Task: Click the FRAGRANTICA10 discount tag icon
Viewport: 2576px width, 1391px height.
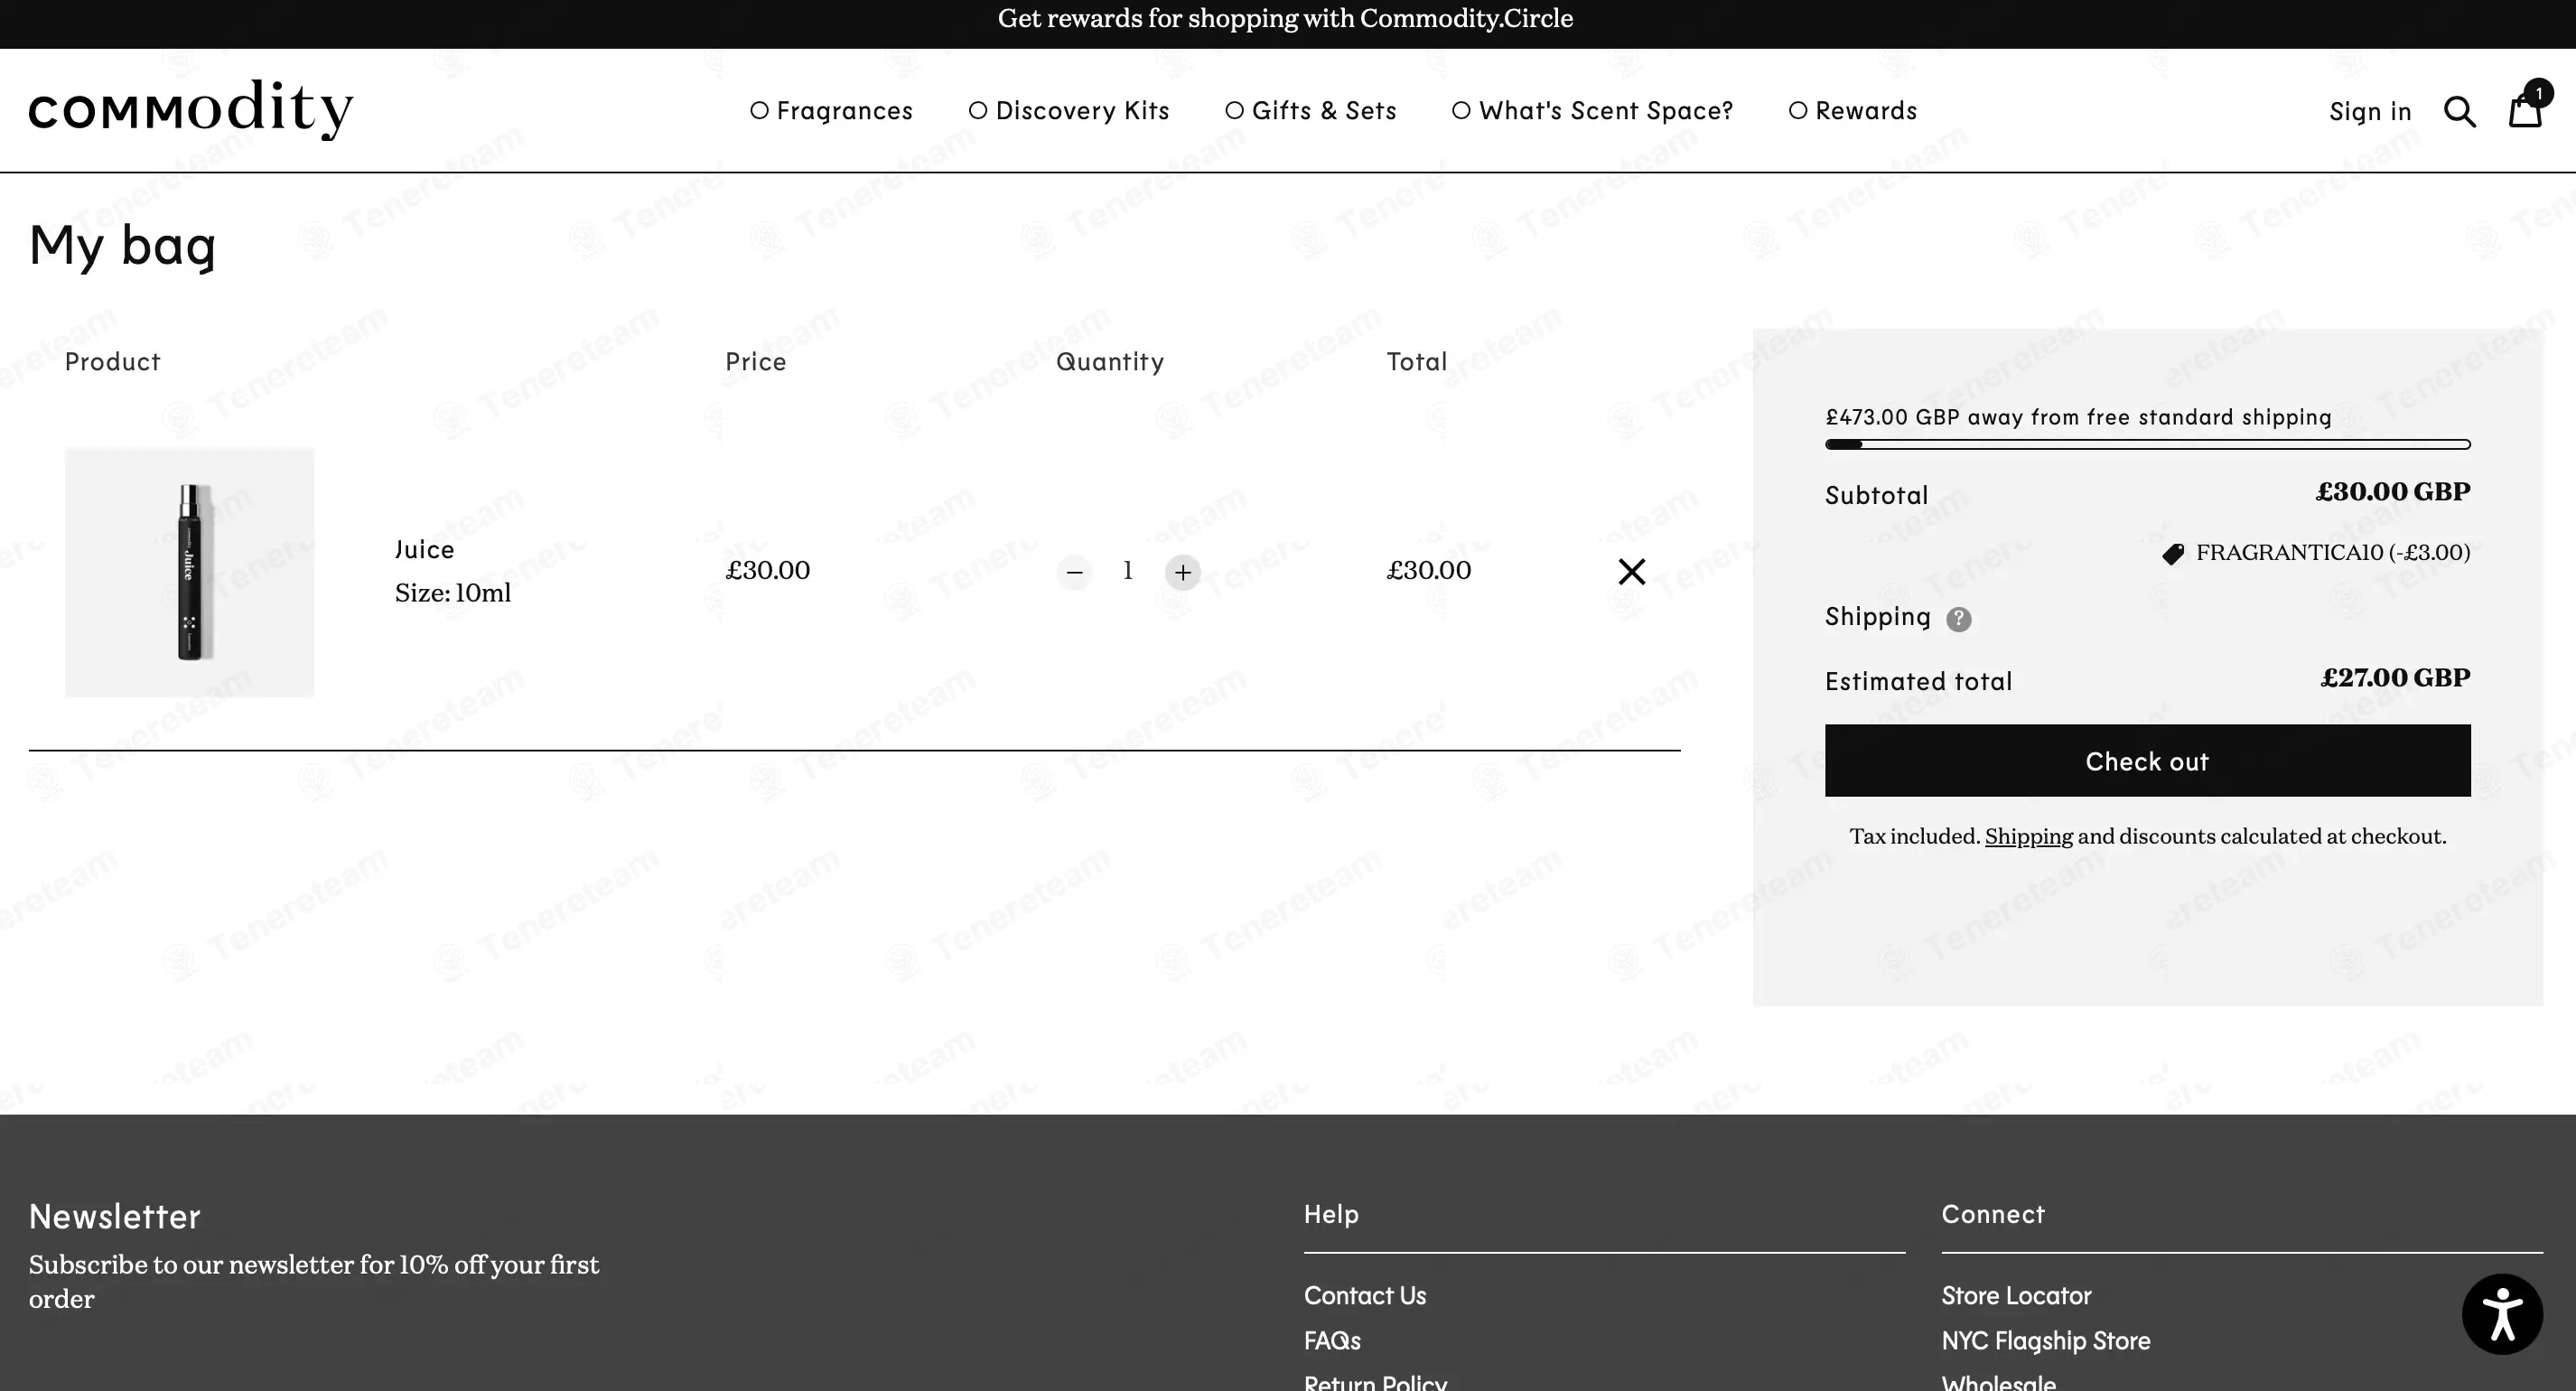Action: [2173, 554]
